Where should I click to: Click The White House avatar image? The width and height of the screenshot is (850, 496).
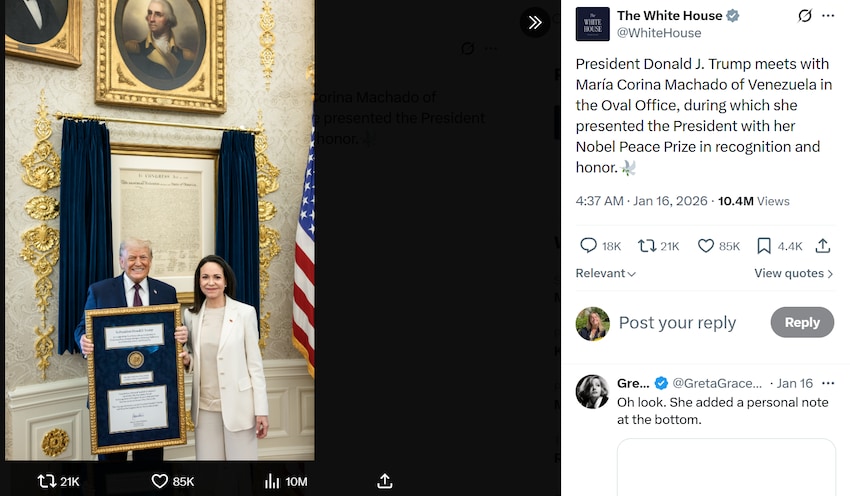[592, 24]
